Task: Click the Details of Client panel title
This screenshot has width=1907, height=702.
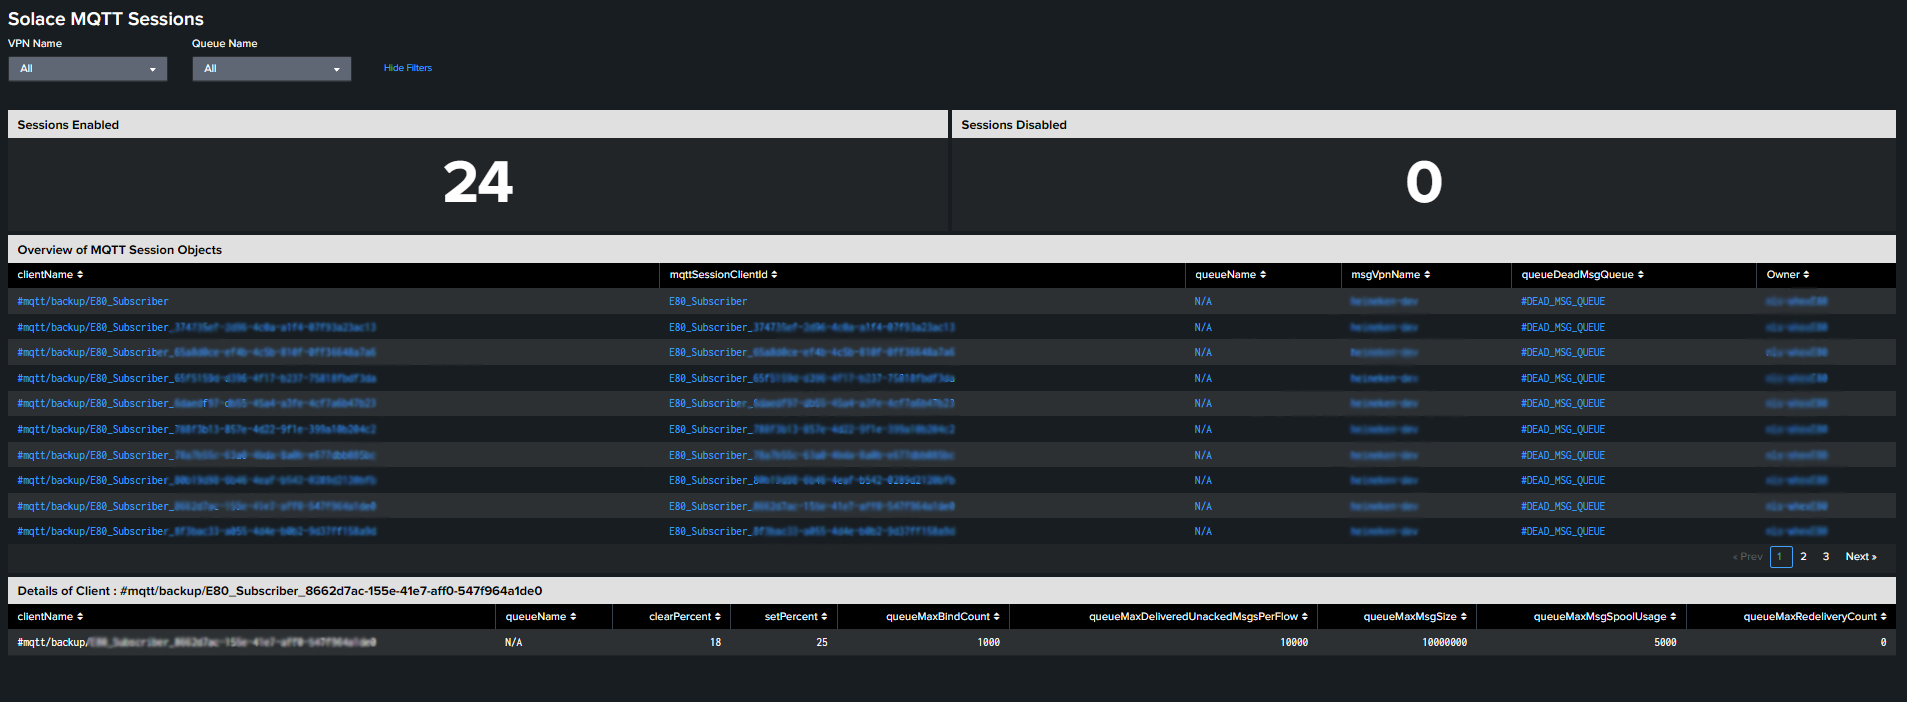Action: [x=280, y=591]
